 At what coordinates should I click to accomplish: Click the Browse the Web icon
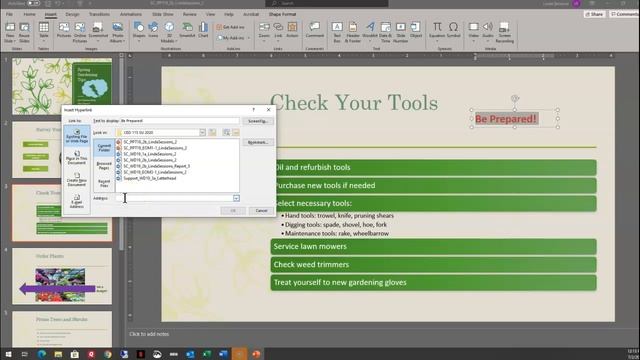coord(227,133)
